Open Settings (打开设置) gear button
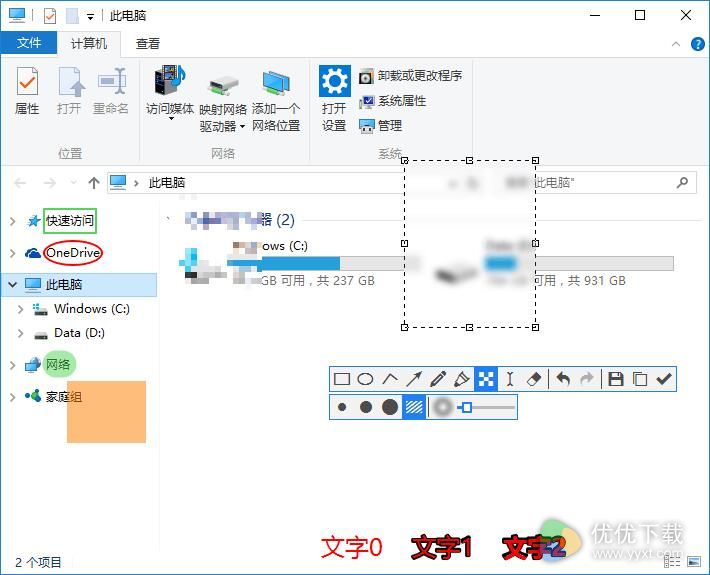710x575 pixels. click(x=334, y=99)
